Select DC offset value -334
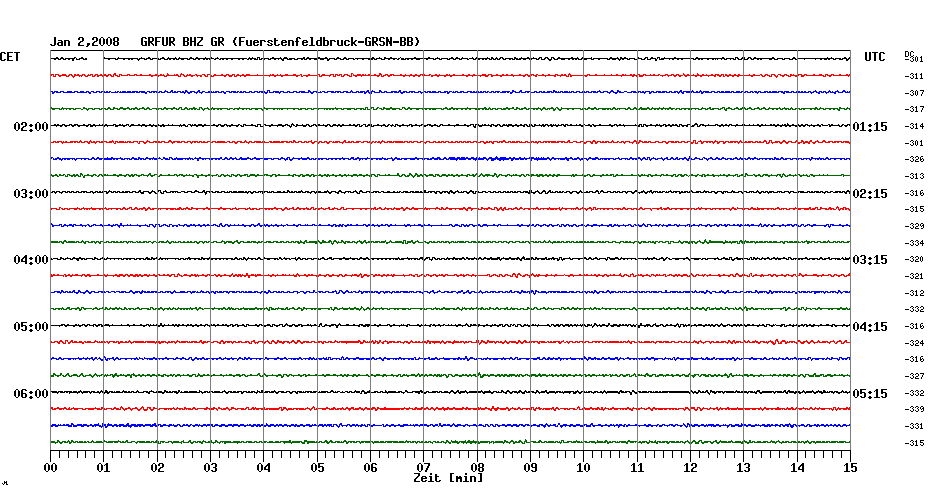 [x=914, y=243]
